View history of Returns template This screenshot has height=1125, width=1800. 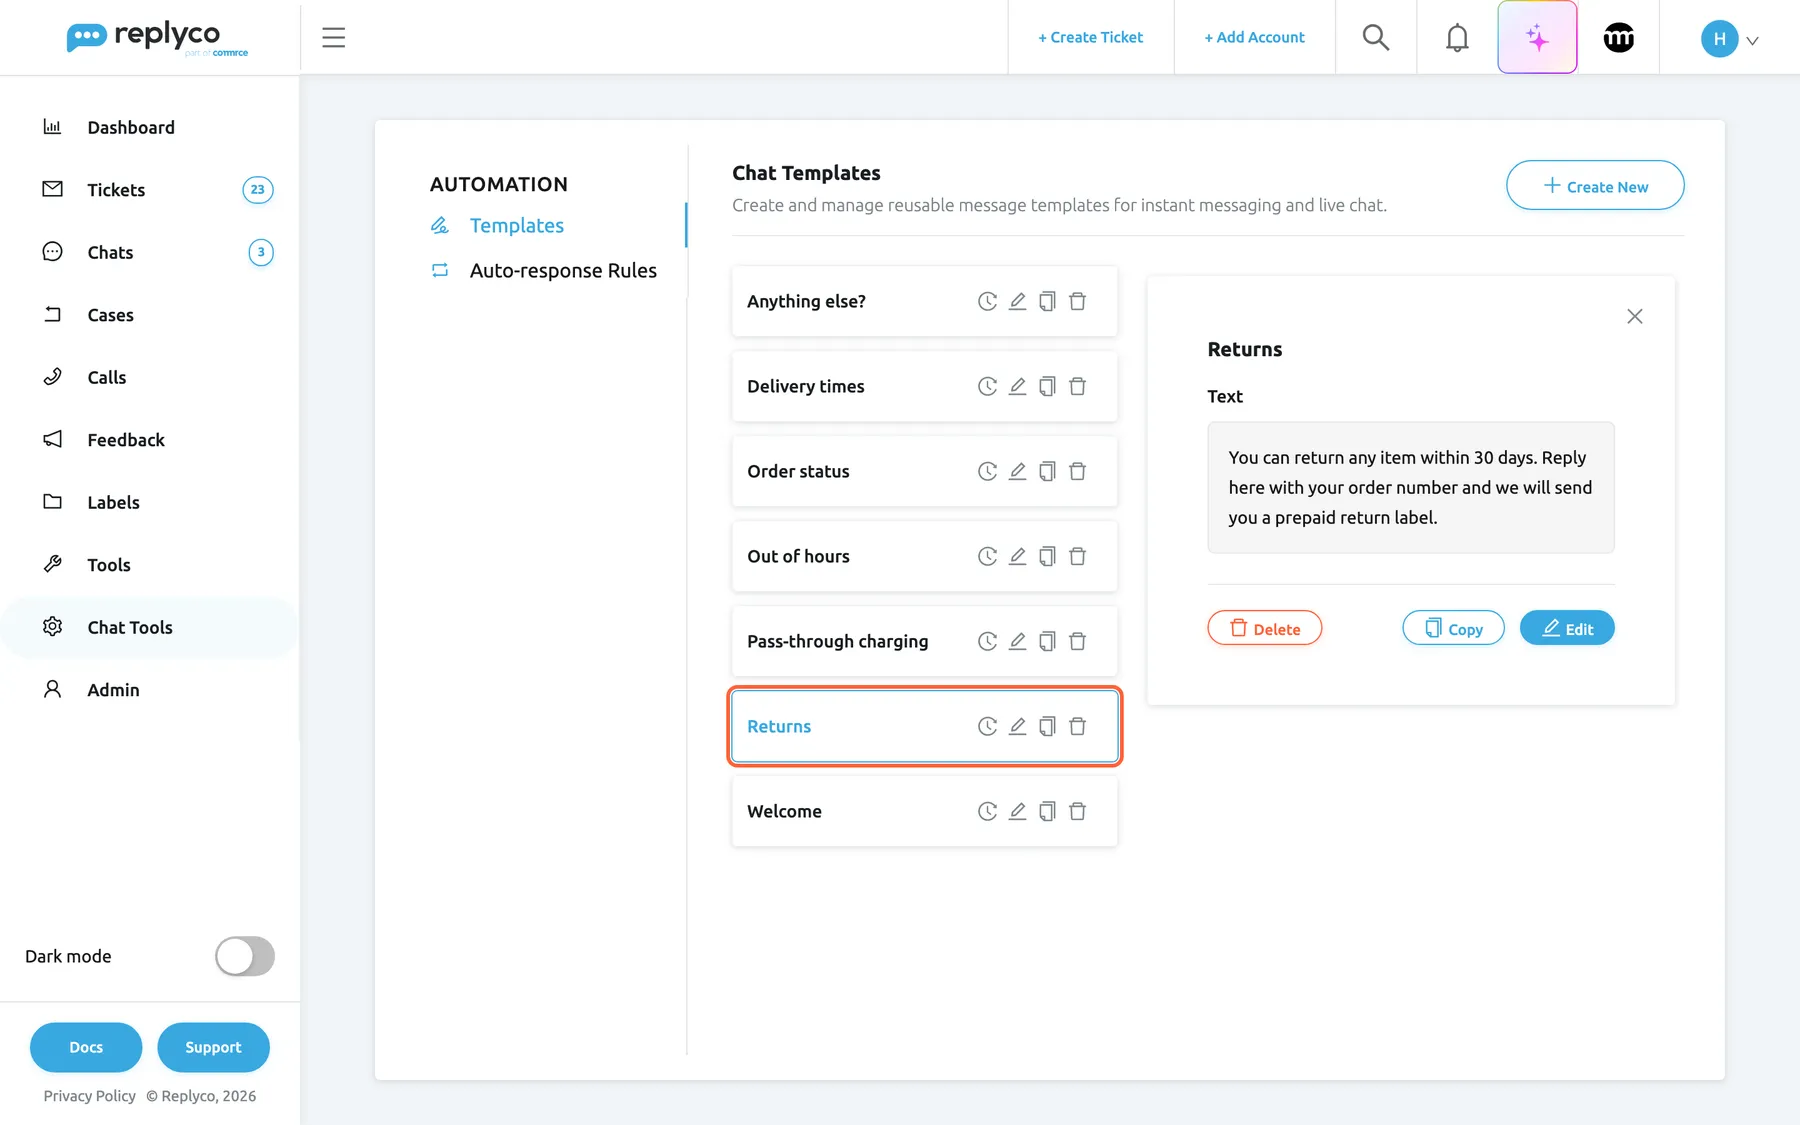click(x=987, y=726)
